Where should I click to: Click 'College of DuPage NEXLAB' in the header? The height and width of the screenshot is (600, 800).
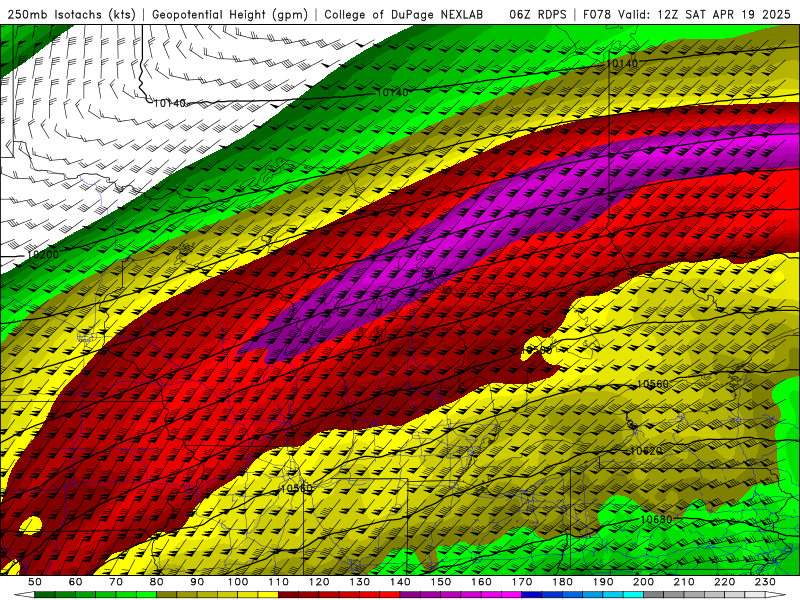click(x=403, y=15)
